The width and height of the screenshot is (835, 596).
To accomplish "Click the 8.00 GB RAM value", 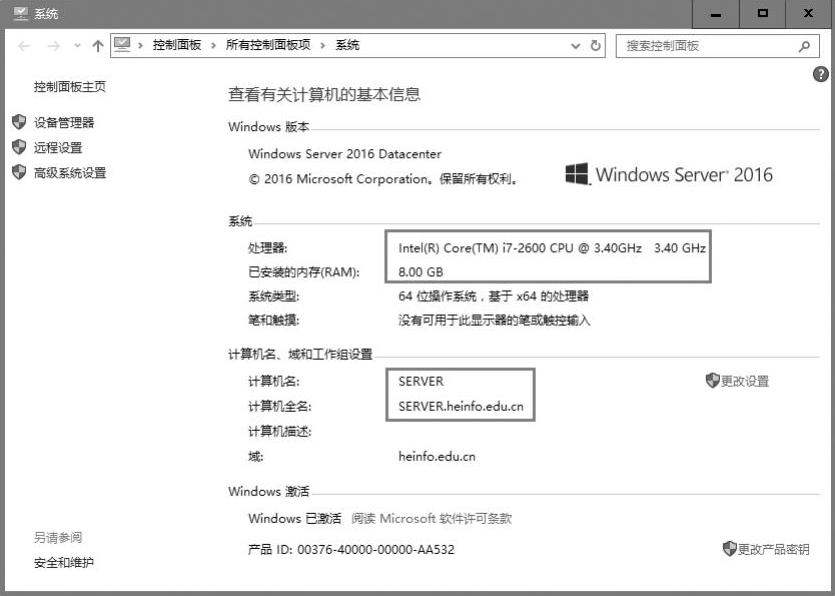I will coord(421,272).
